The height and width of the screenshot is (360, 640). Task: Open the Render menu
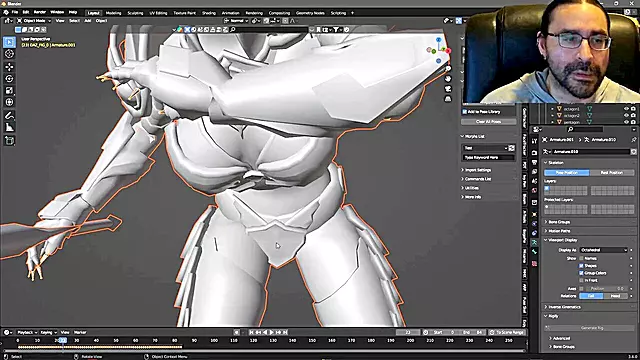[x=40, y=12]
